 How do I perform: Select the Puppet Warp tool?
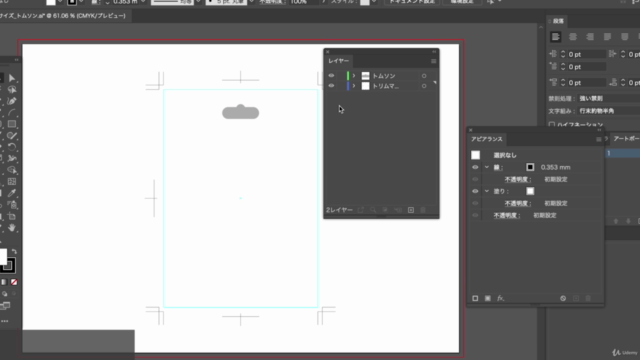12,158
